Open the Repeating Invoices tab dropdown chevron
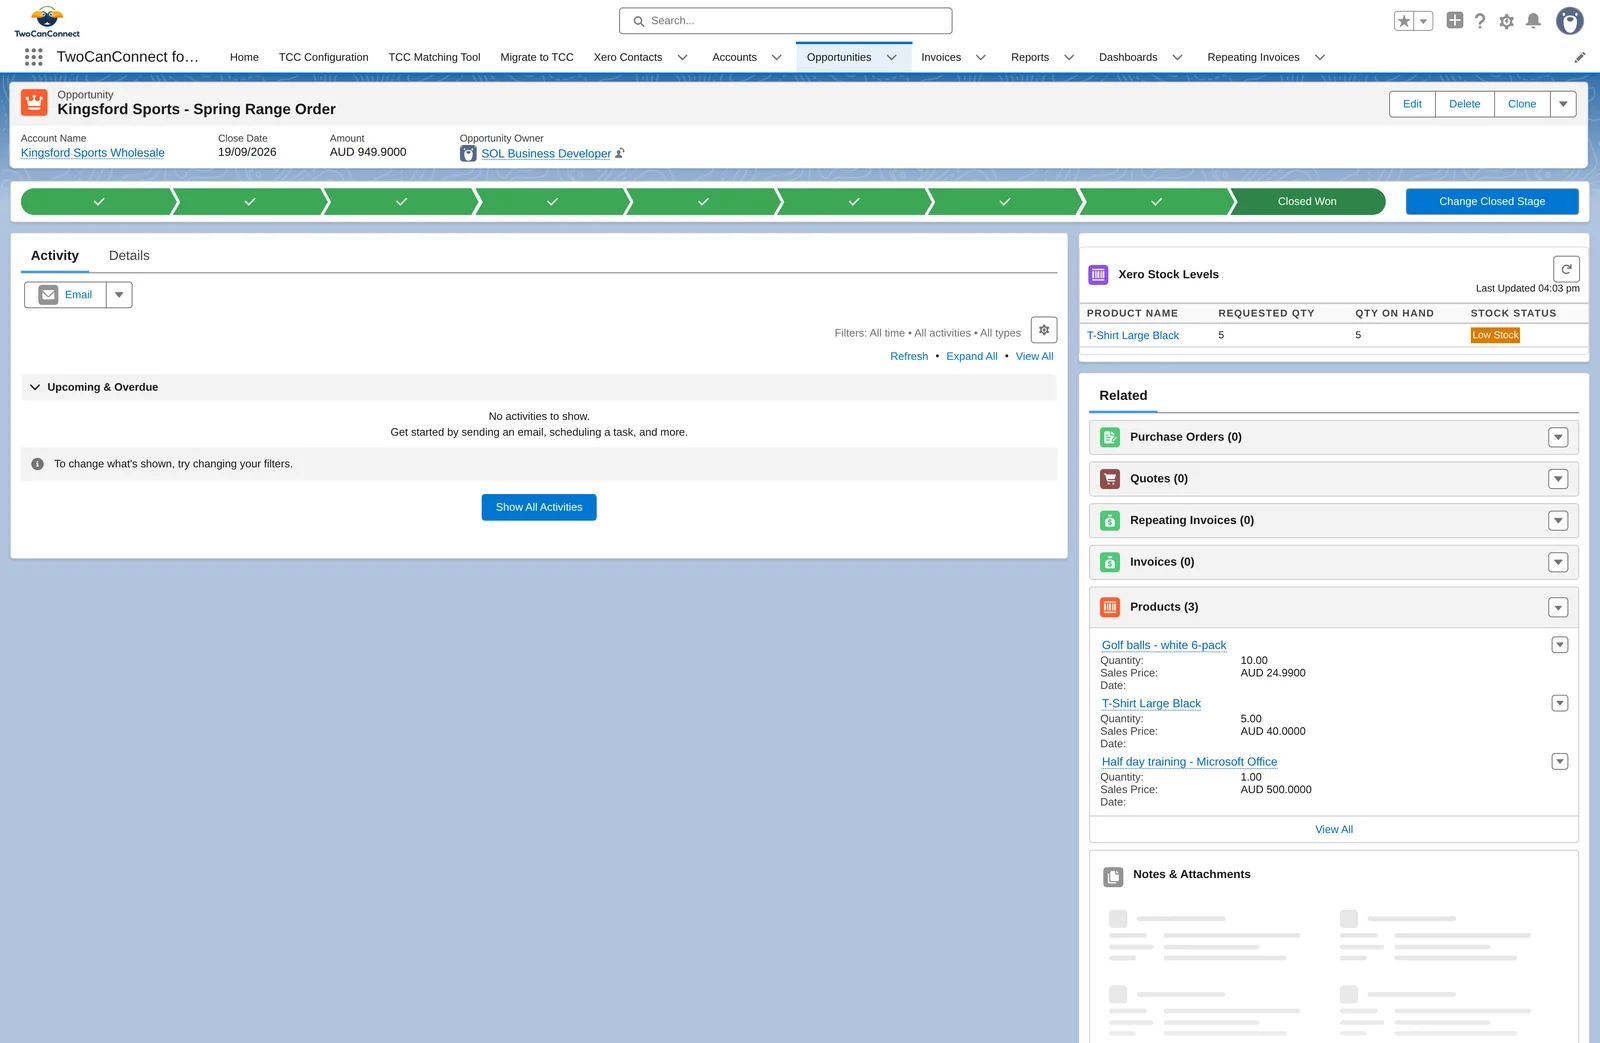The image size is (1600, 1043). point(1319,57)
